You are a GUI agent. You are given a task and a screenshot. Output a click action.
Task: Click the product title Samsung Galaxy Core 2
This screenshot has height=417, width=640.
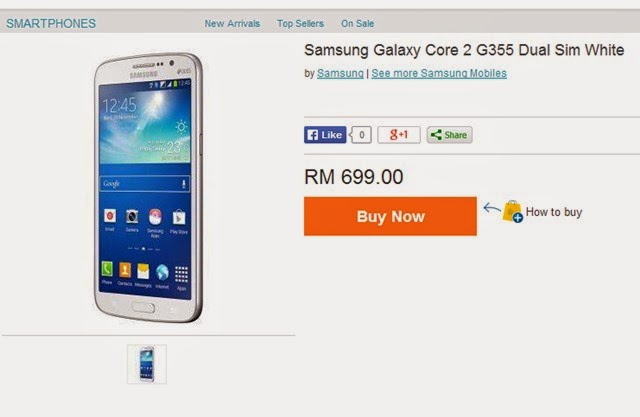464,50
